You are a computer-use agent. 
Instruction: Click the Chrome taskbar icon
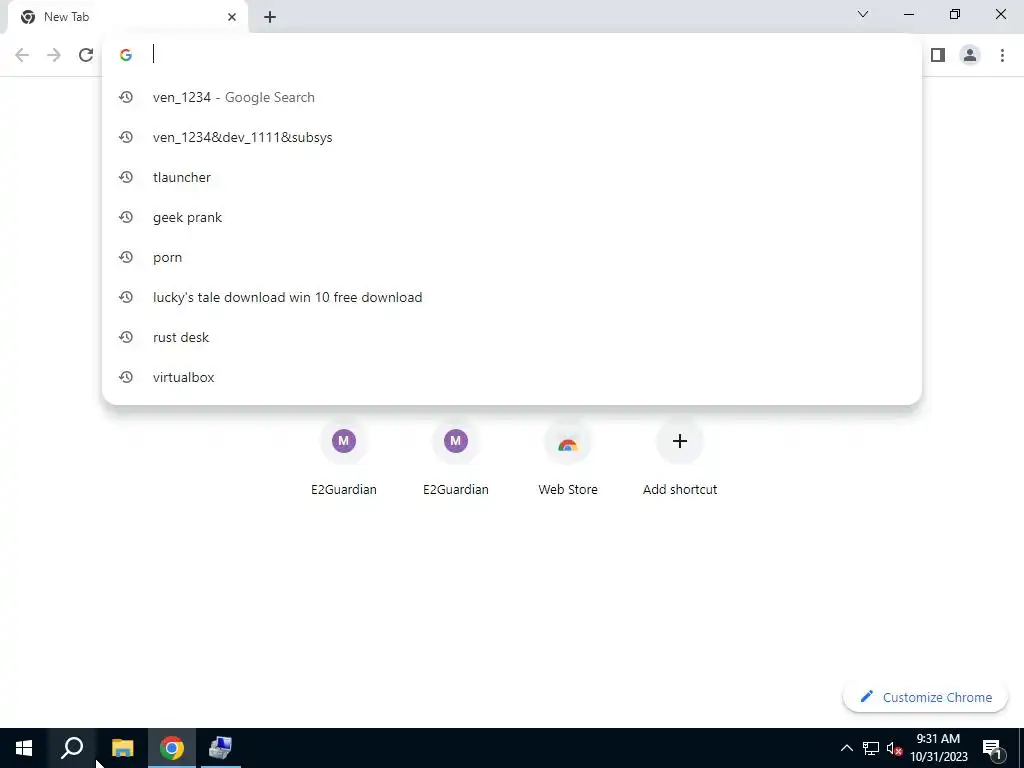171,748
